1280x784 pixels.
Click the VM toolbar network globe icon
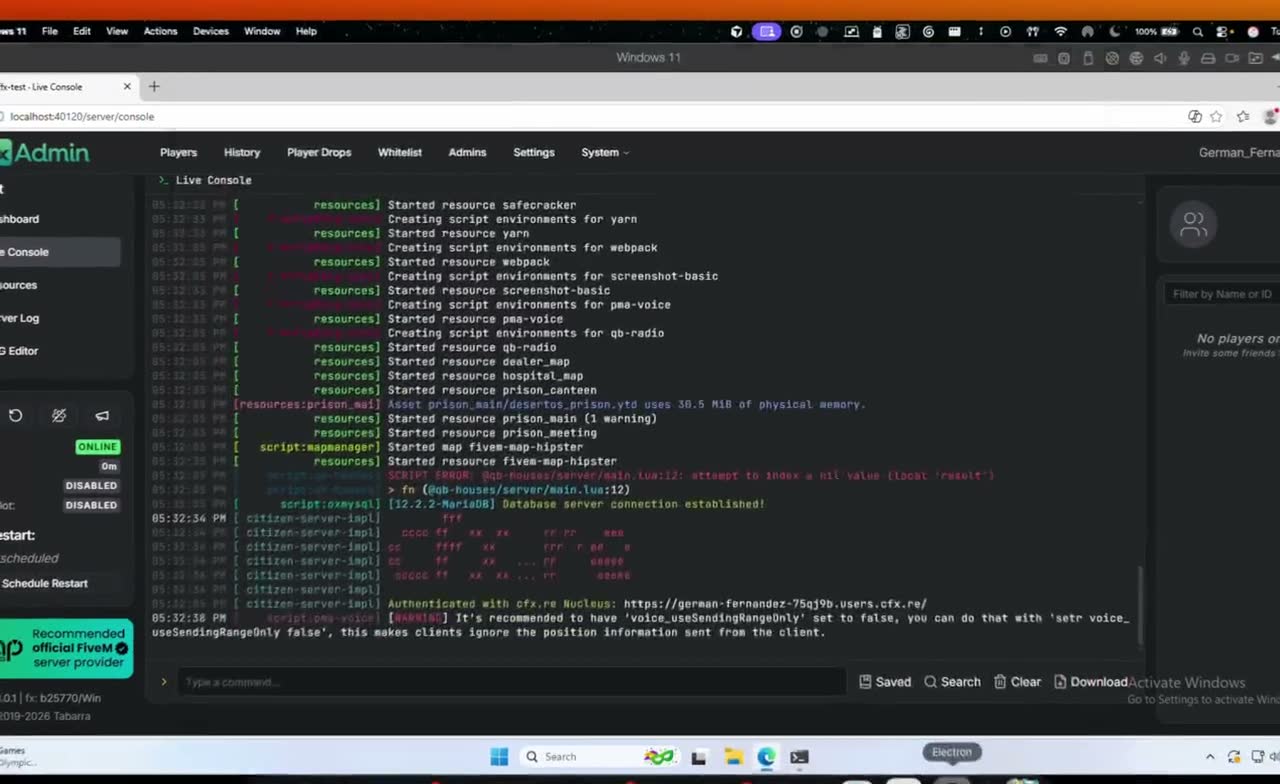click(1136, 59)
